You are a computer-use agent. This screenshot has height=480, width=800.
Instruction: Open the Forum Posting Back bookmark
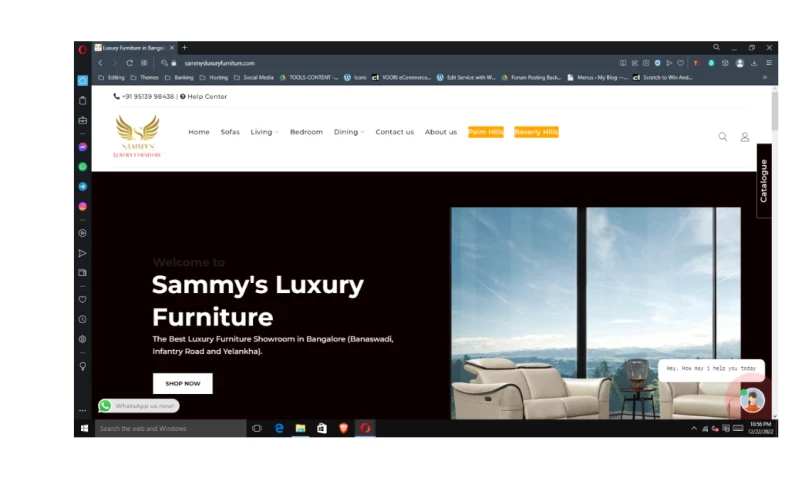pyautogui.click(x=531, y=78)
